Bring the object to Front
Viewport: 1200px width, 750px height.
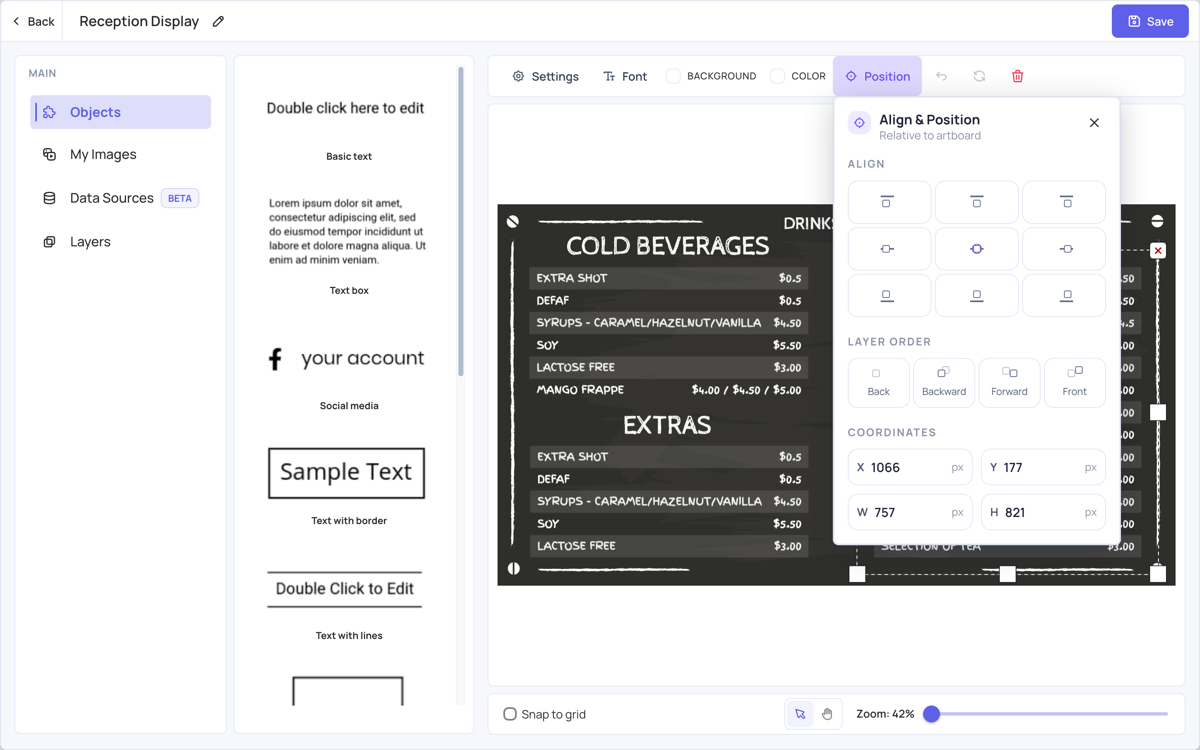(x=1075, y=383)
